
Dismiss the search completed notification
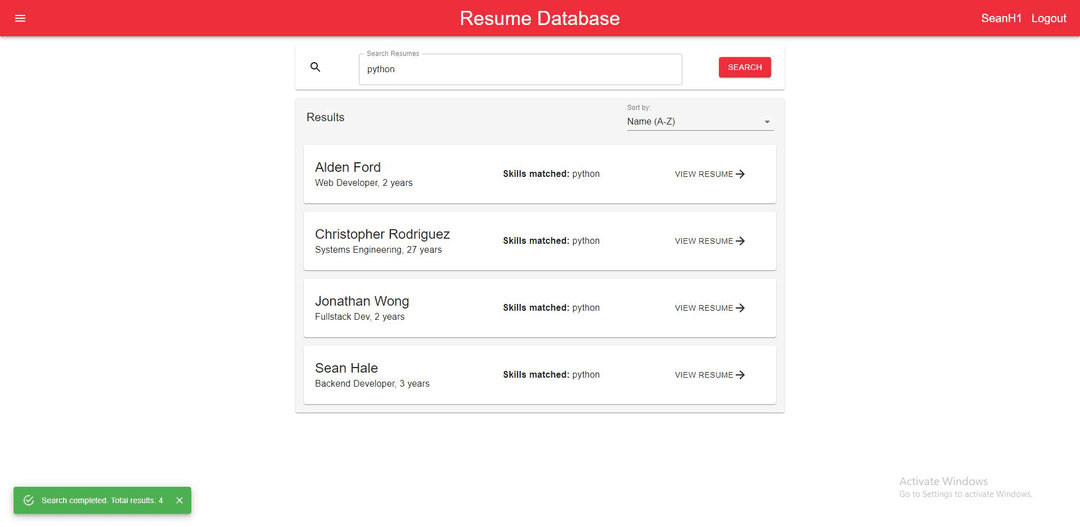179,500
